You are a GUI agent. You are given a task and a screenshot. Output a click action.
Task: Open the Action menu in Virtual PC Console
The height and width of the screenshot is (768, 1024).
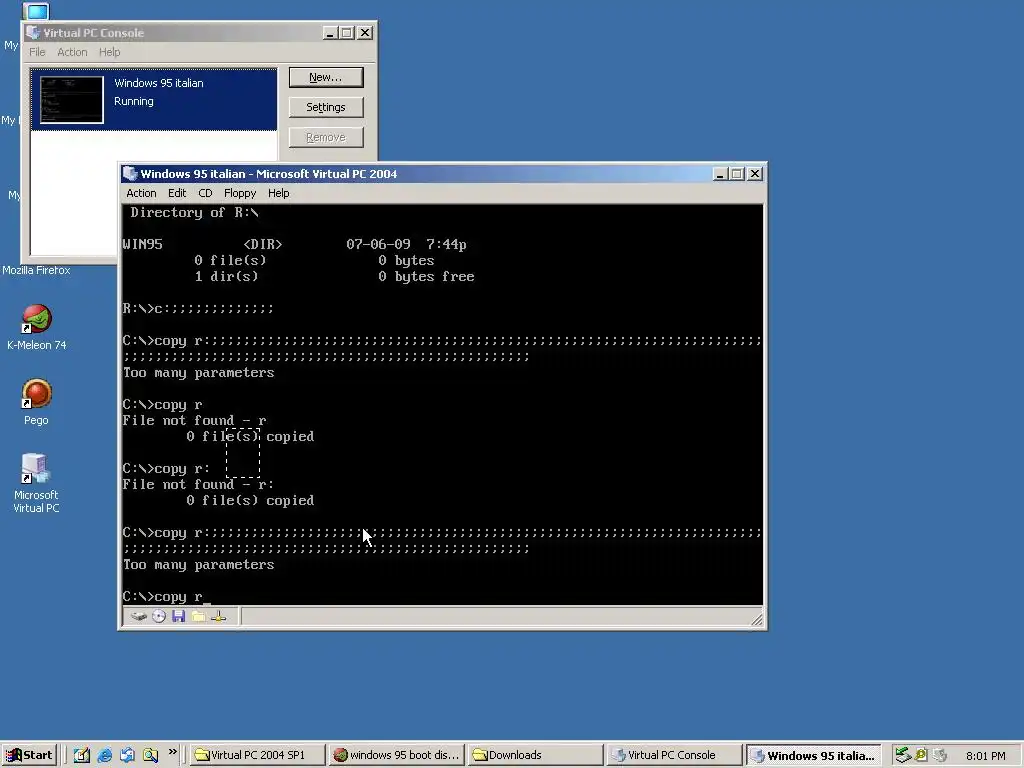[x=72, y=52]
